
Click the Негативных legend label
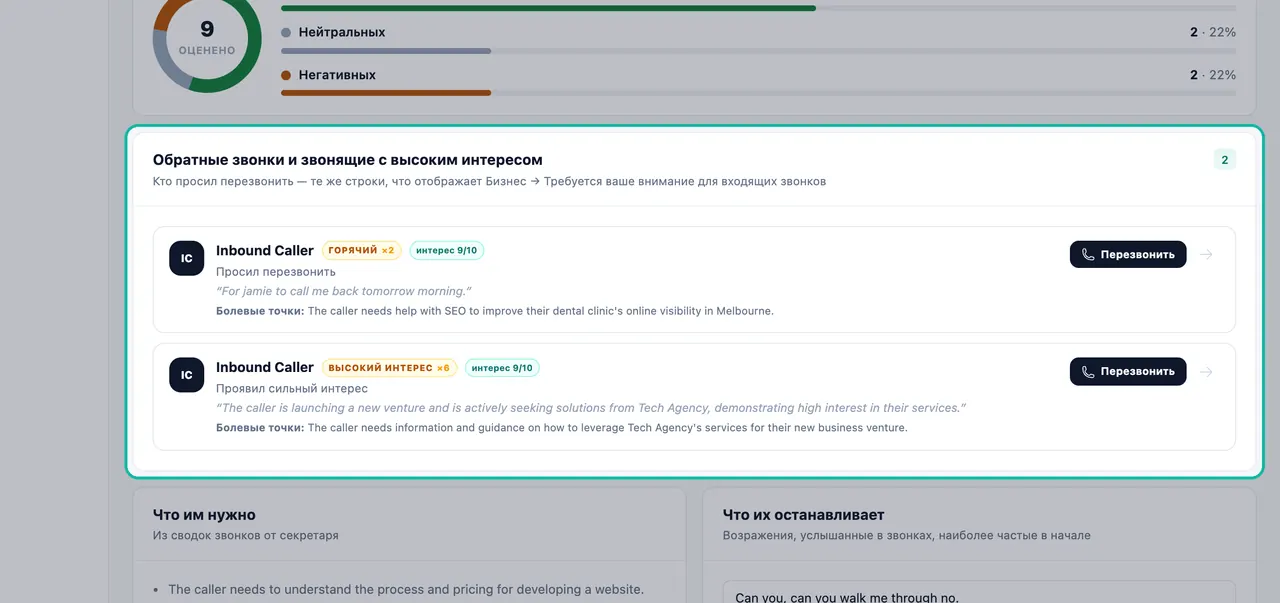(x=337, y=75)
